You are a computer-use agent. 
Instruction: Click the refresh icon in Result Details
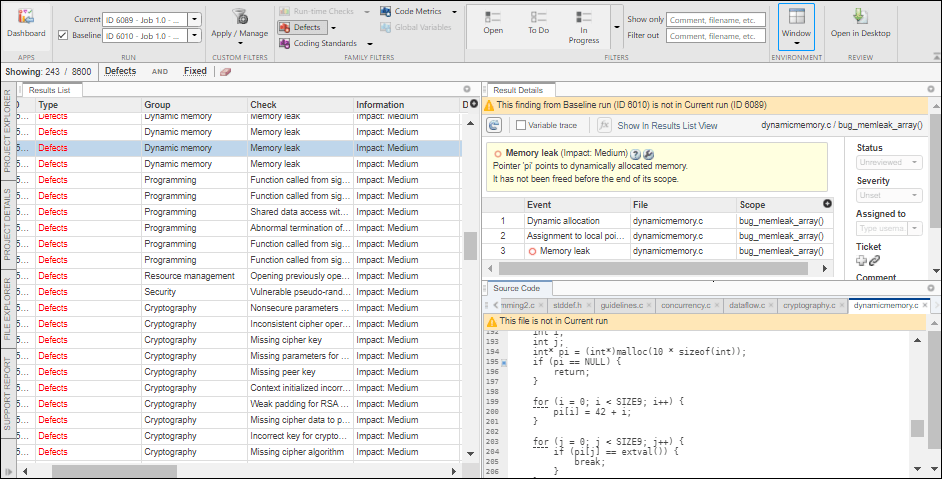coord(494,125)
